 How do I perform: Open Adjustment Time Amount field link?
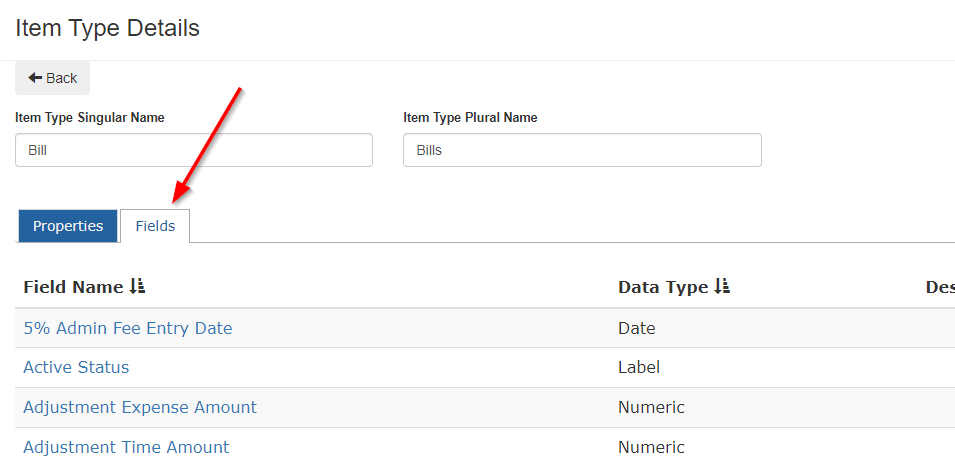tap(126, 447)
